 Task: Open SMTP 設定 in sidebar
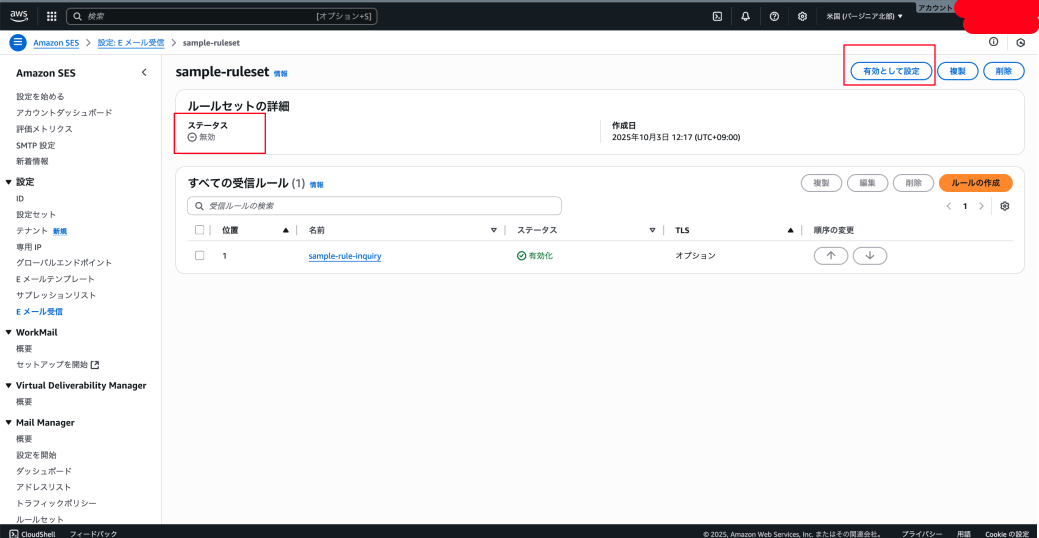pos(36,145)
